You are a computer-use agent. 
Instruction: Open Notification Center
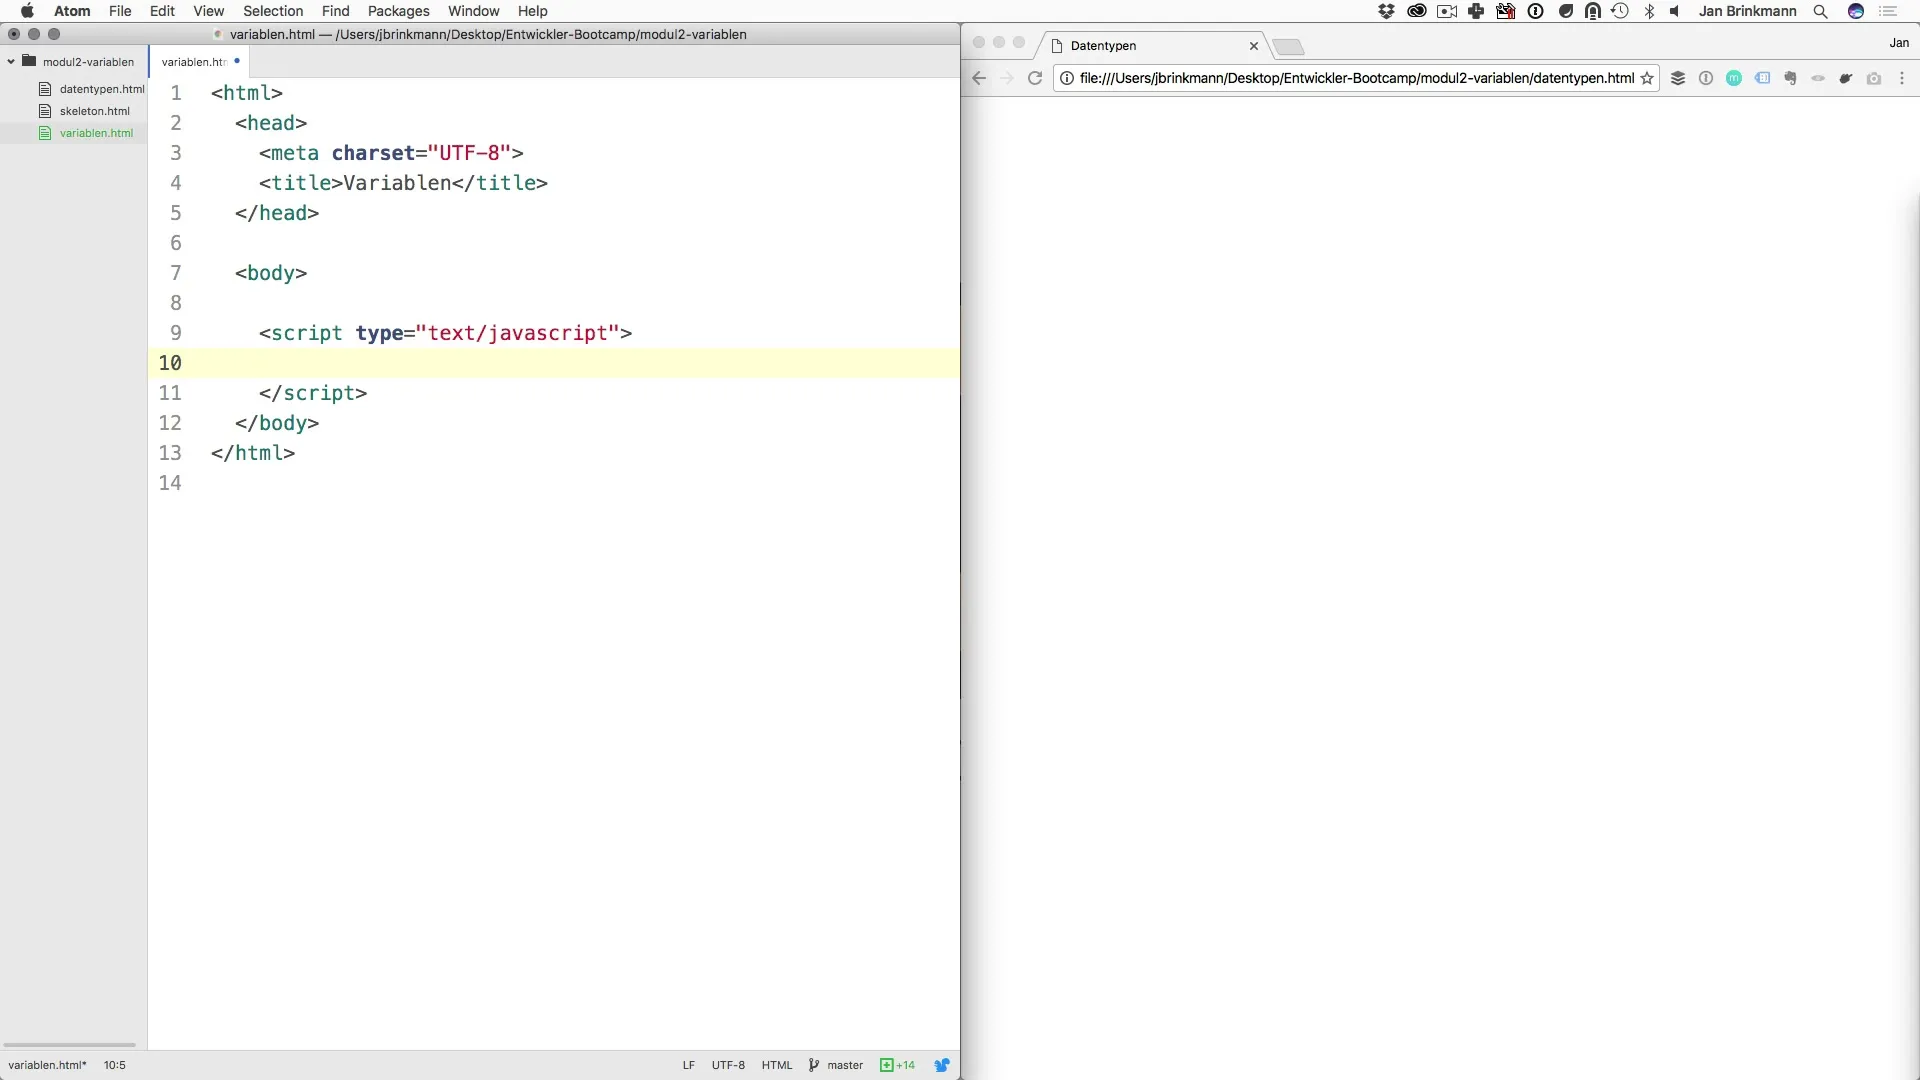tap(1888, 11)
